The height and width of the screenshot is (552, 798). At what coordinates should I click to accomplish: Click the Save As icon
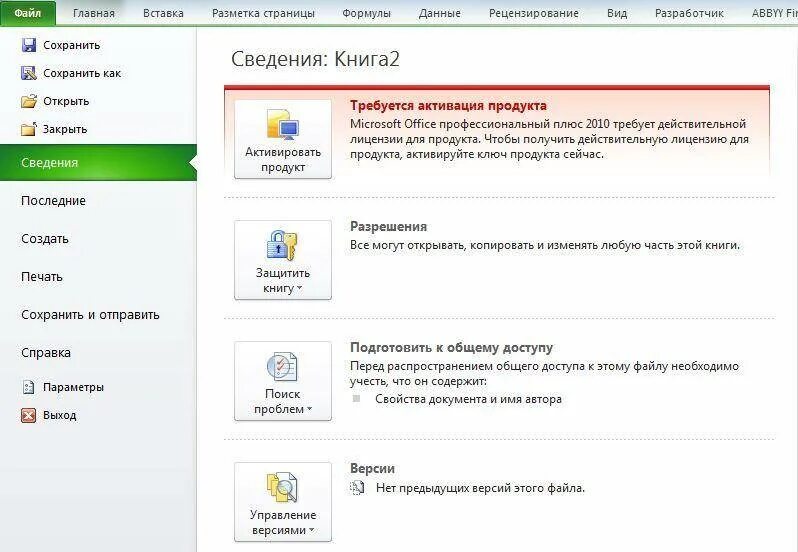point(28,73)
